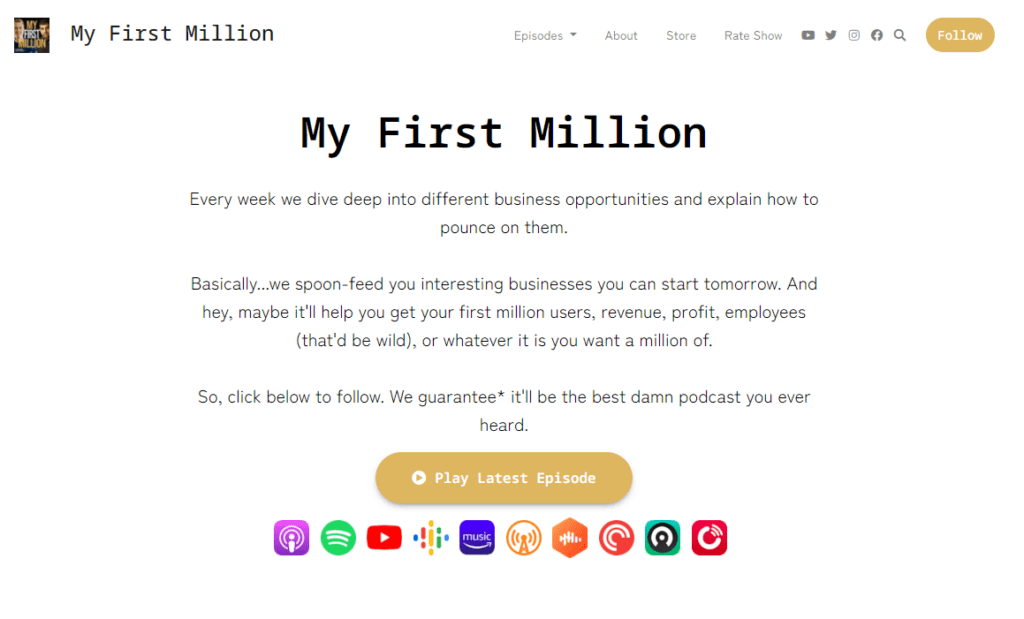Open the red YouTube platform icon
Image resolution: width=1024 pixels, height=619 pixels.
point(384,538)
